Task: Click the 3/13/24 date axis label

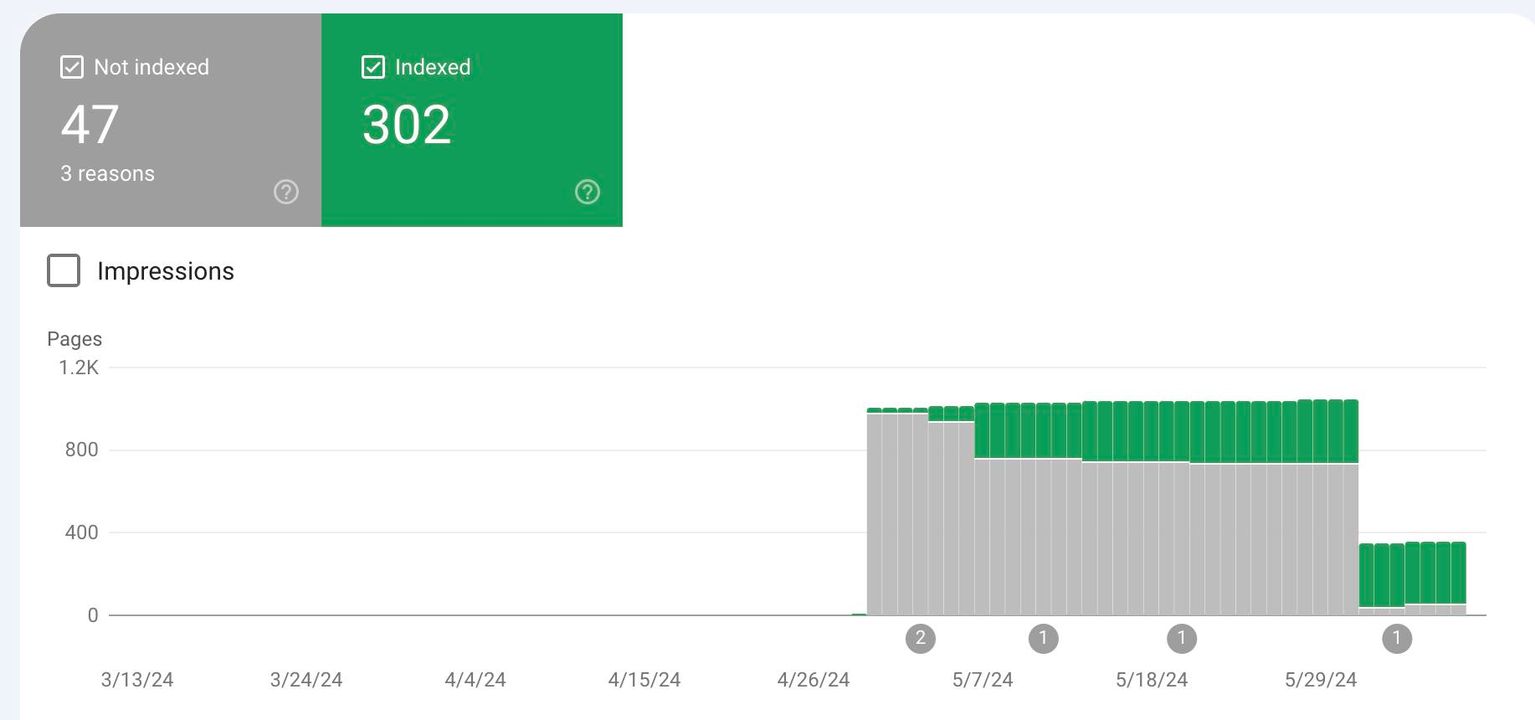Action: click(137, 680)
